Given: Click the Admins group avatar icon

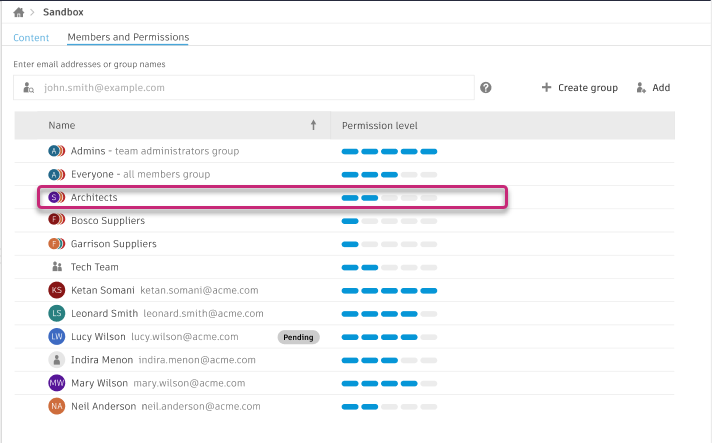Looking at the screenshot, I should tap(56, 151).
